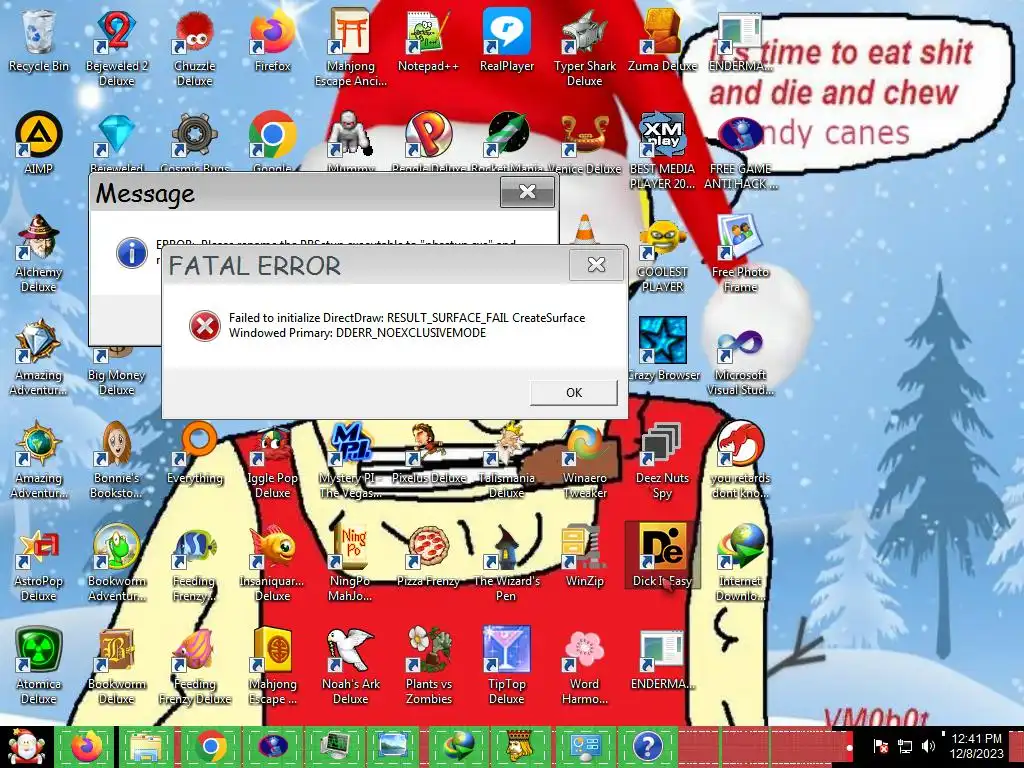Viewport: 1024px width, 768px height.
Task: Open the Zuma Deluxe shortcut
Action: [x=662, y=40]
